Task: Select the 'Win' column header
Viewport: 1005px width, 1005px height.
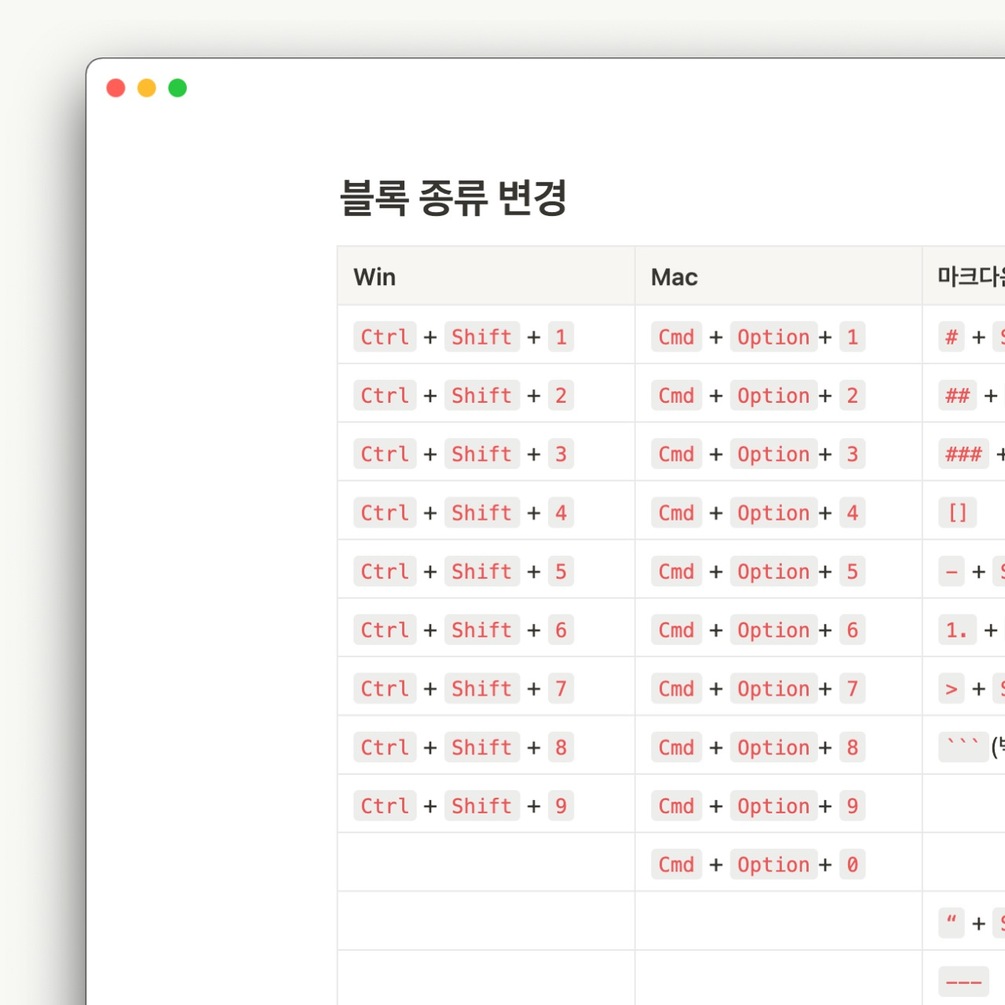Action: [x=486, y=277]
